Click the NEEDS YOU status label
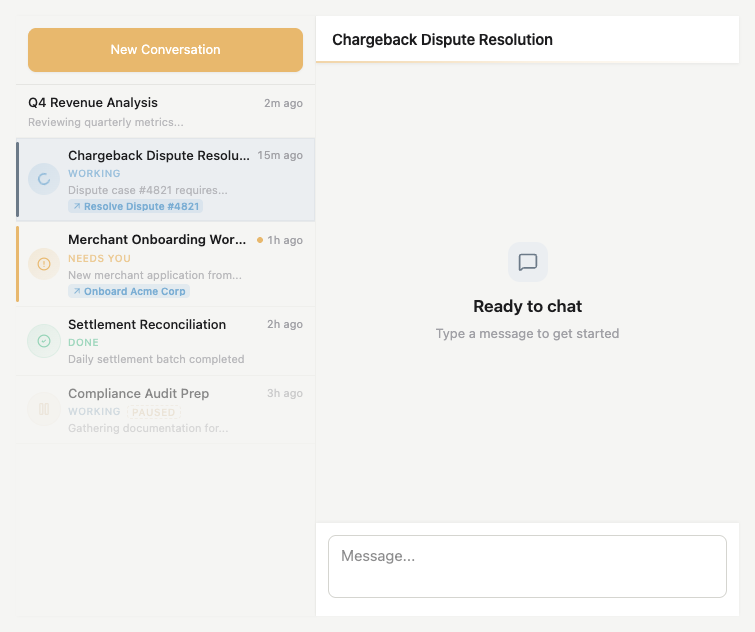The height and width of the screenshot is (632, 755). (x=99, y=259)
